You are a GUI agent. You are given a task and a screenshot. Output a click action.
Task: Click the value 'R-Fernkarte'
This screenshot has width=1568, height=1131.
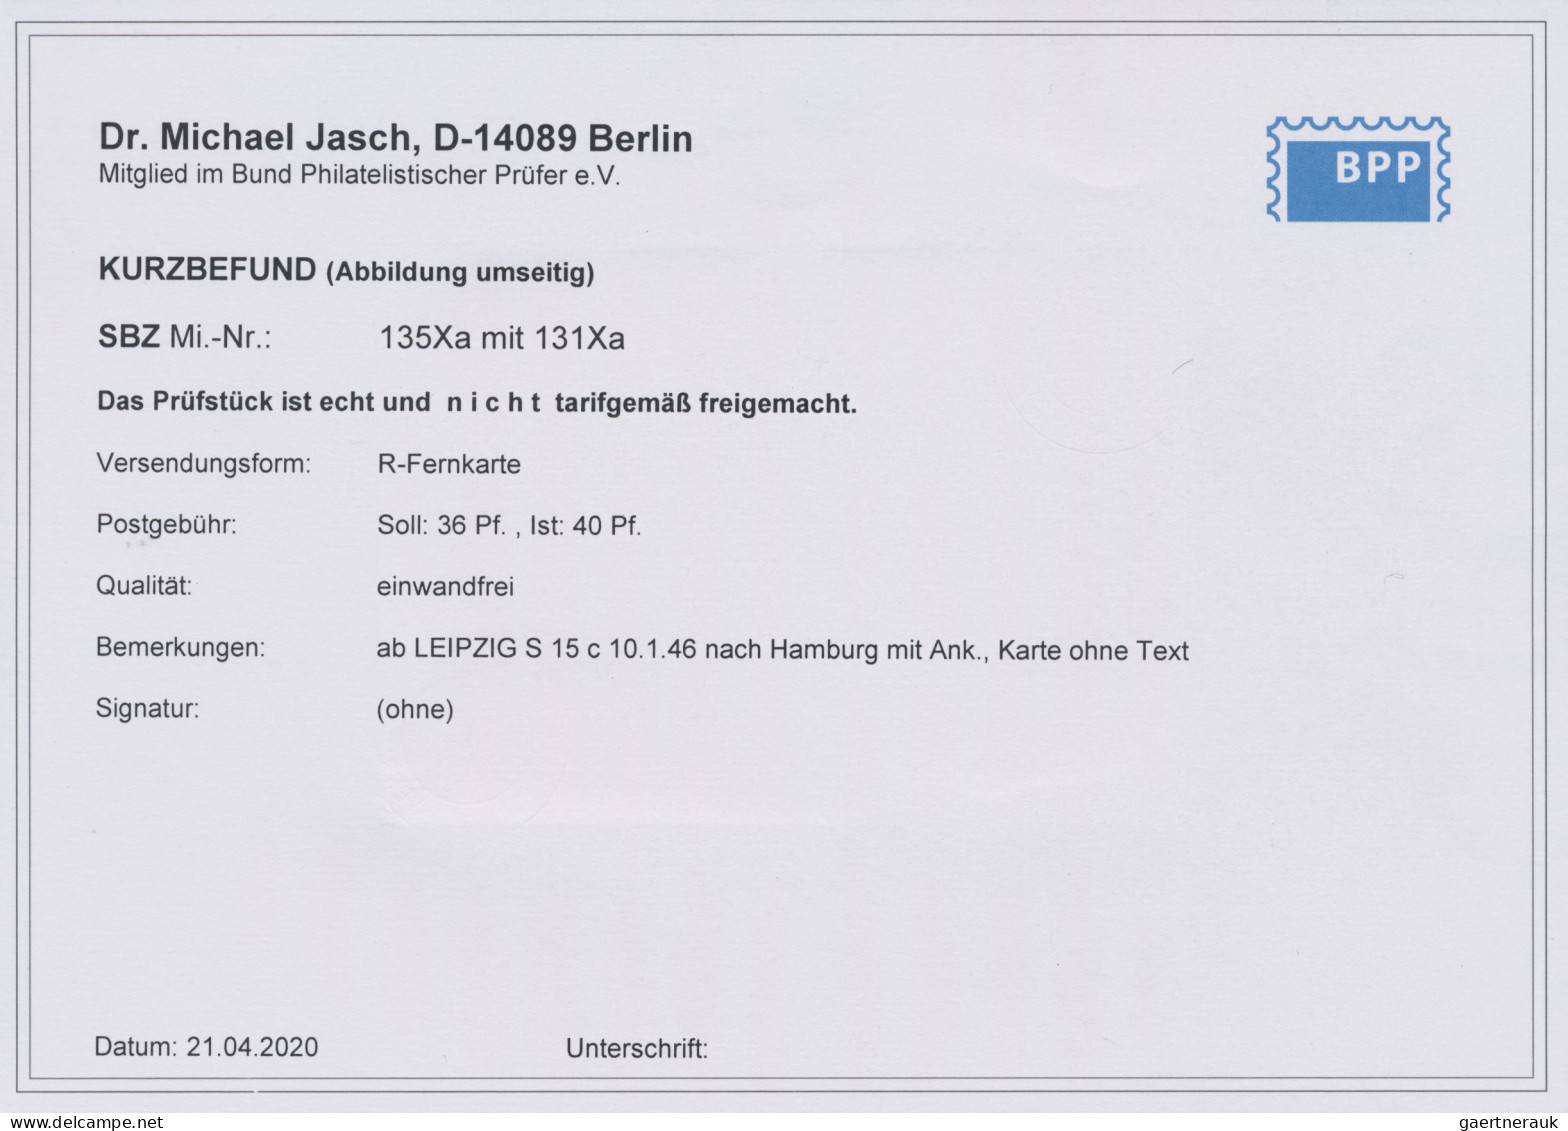pos(448,465)
